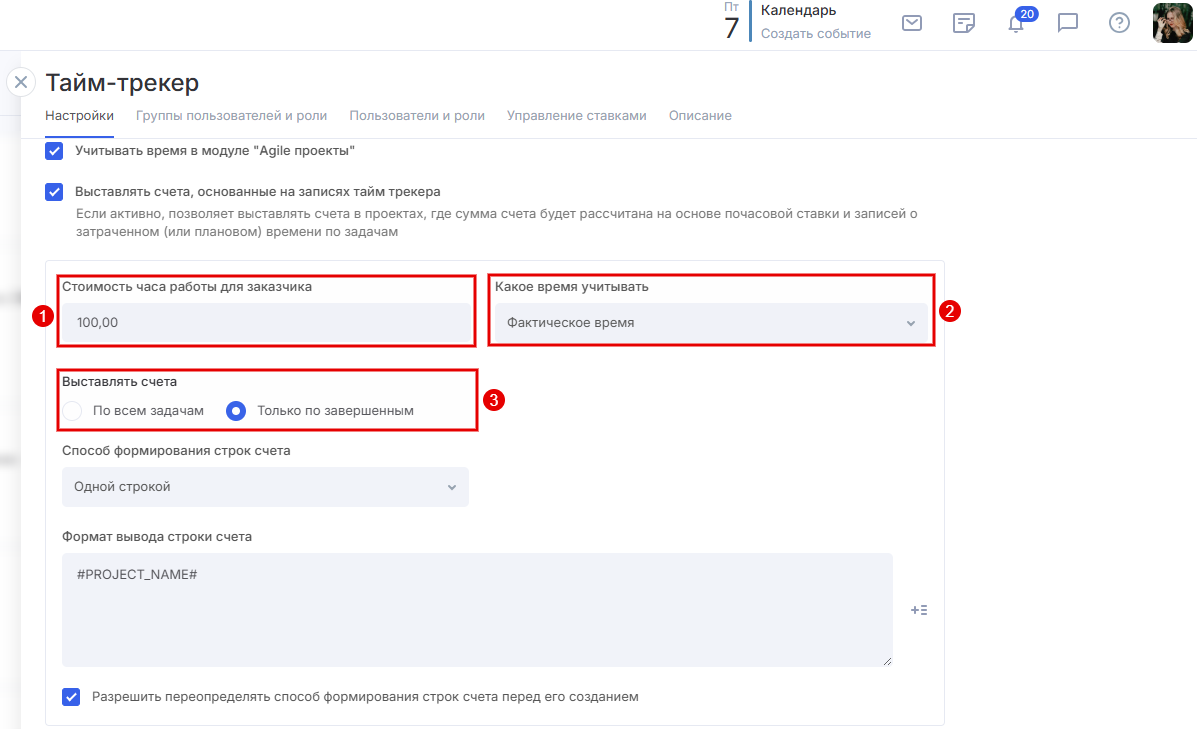Click the calendar date number 7

pos(731,28)
